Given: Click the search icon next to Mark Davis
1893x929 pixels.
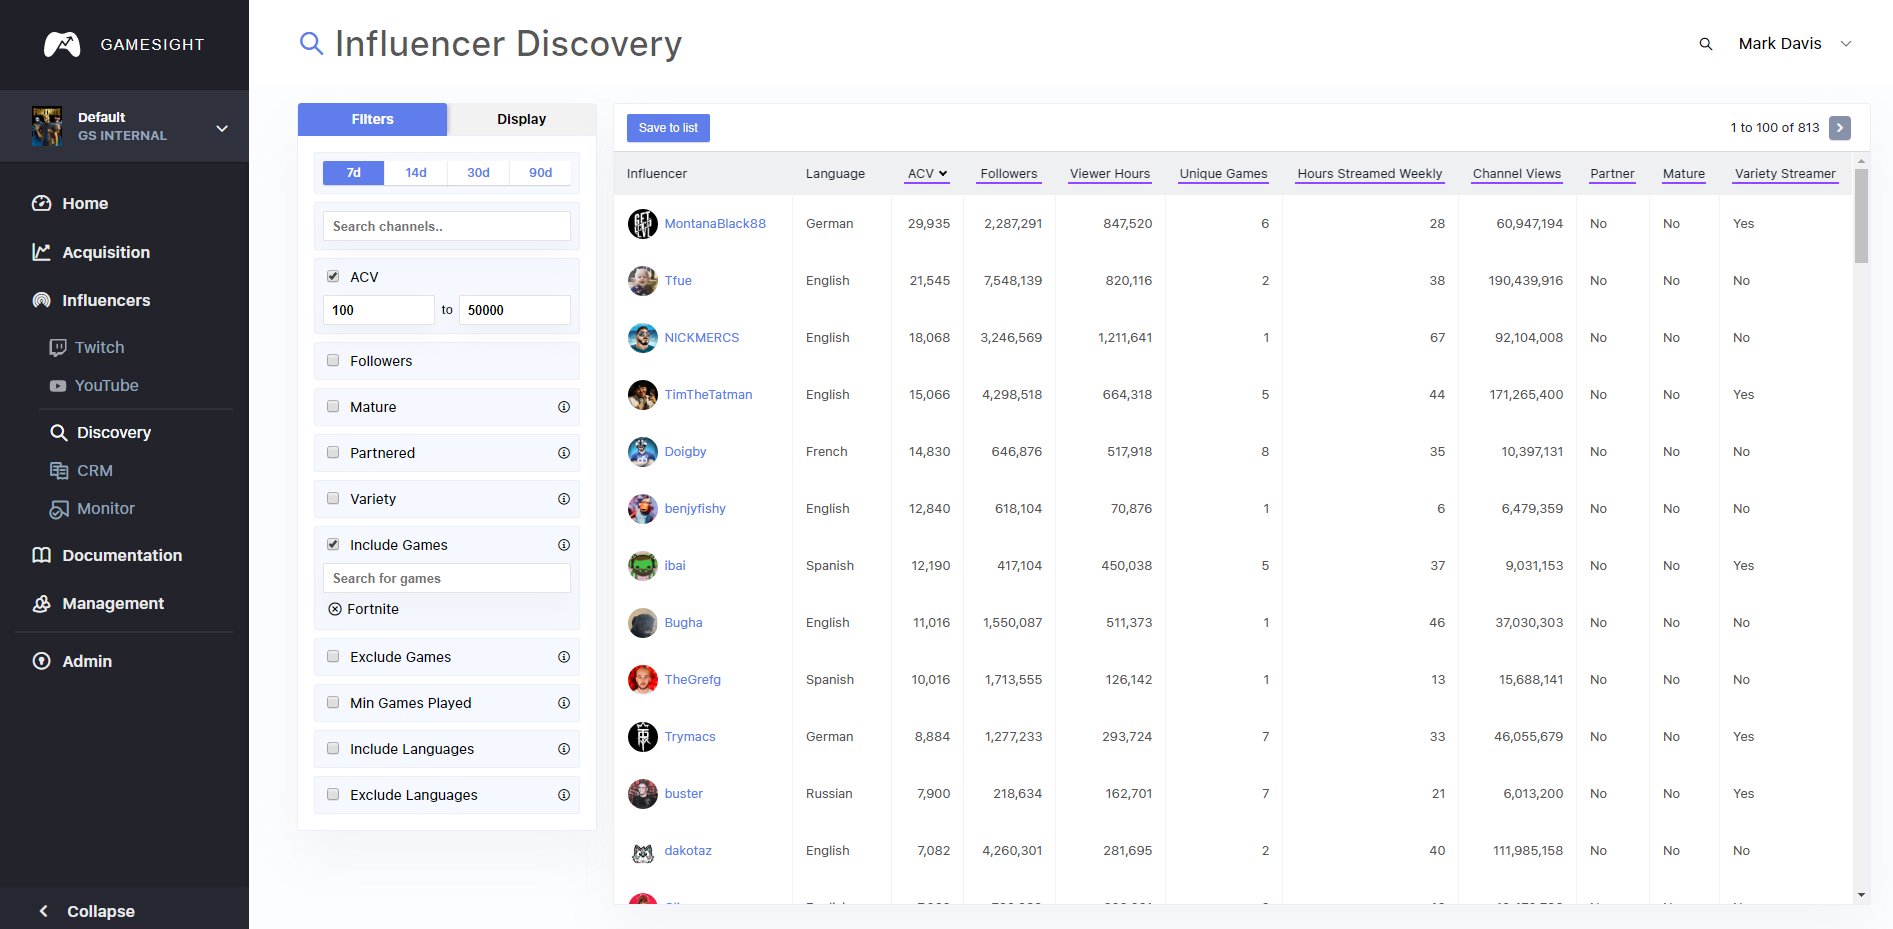Looking at the screenshot, I should tap(1706, 44).
